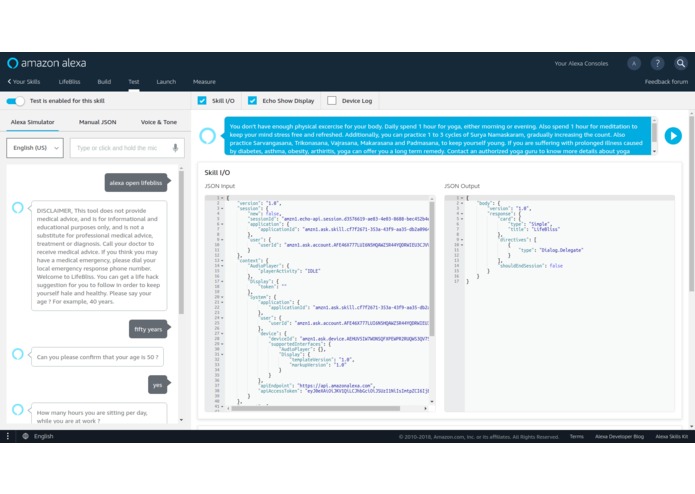Image resolution: width=695 pixels, height=494 pixels.
Task: Open the Alexa Developer Blog link
Action: point(619,436)
